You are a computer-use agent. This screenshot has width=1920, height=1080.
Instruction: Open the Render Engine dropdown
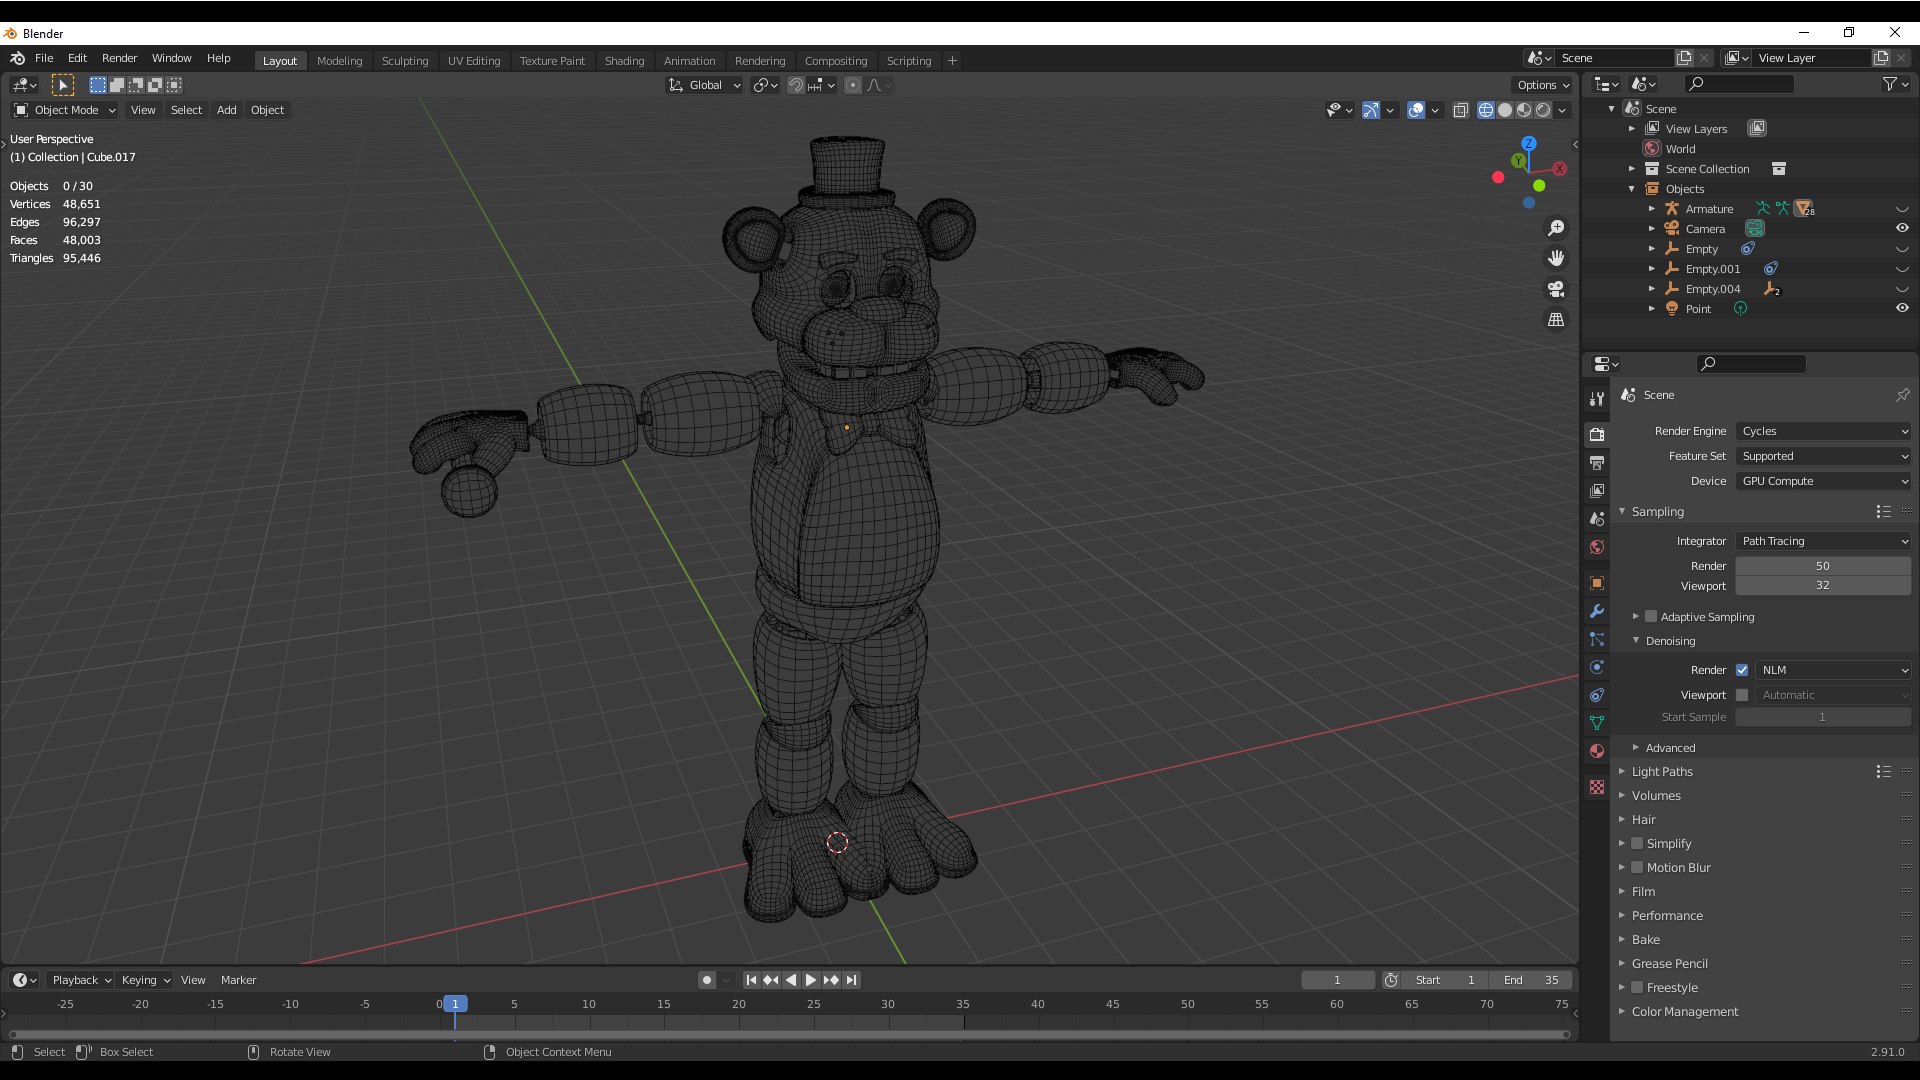1824,431
